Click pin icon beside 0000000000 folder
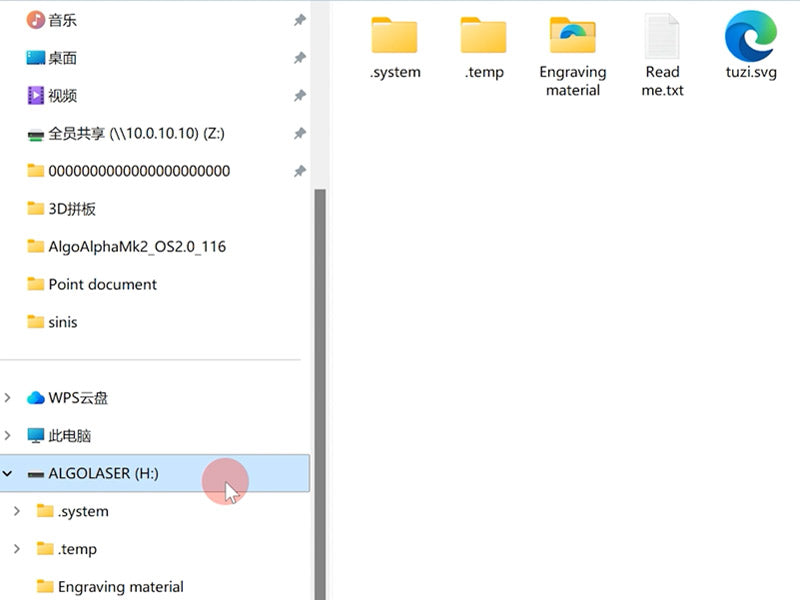The width and height of the screenshot is (800, 600). click(x=299, y=171)
